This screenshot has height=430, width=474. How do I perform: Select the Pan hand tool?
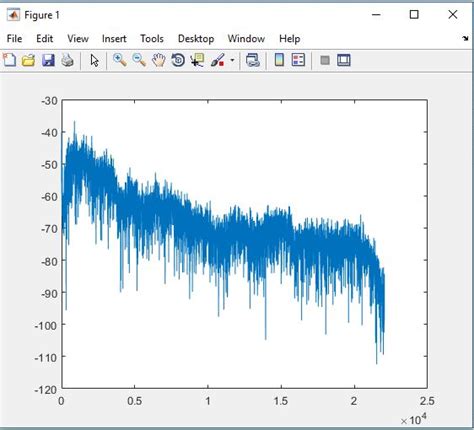159,60
